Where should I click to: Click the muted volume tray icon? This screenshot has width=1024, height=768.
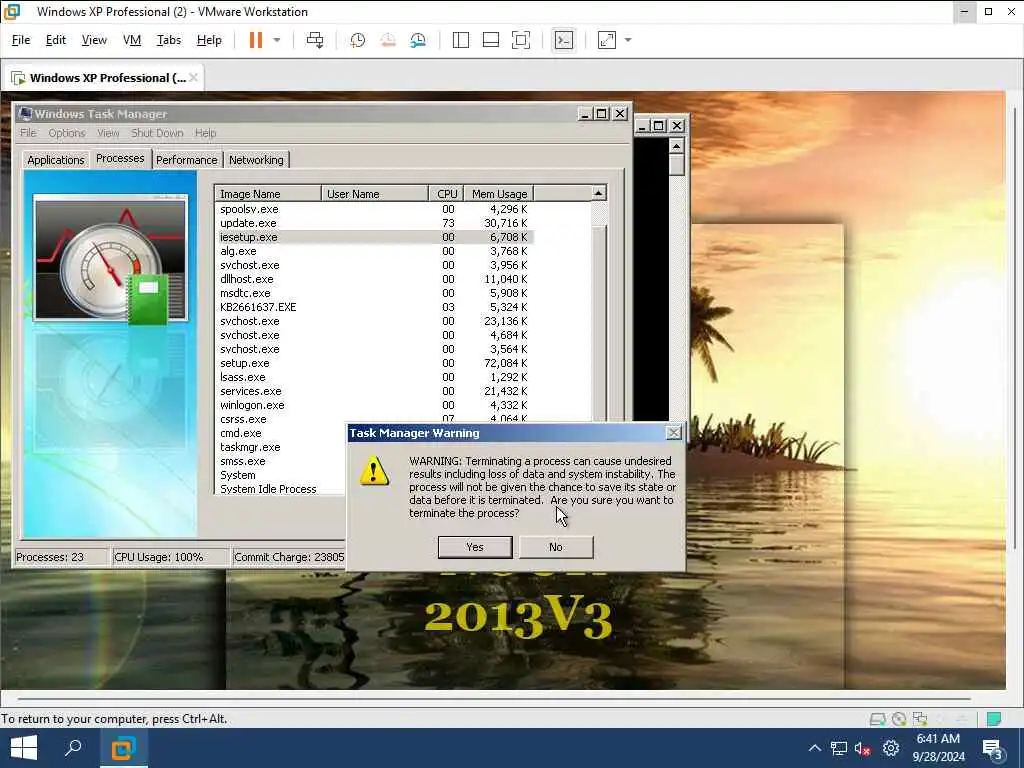(863, 748)
